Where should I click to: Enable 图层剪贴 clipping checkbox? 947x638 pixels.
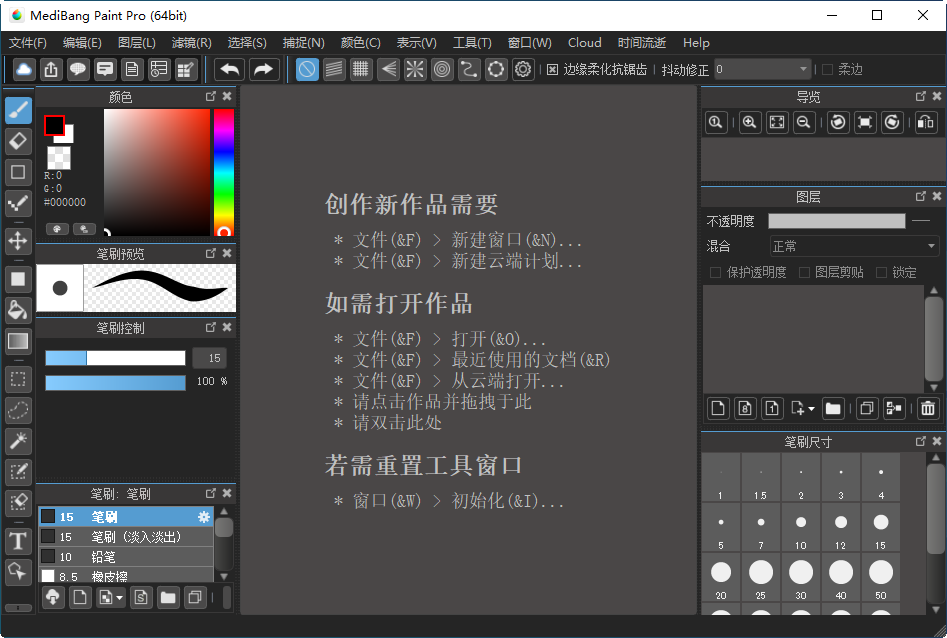click(804, 272)
